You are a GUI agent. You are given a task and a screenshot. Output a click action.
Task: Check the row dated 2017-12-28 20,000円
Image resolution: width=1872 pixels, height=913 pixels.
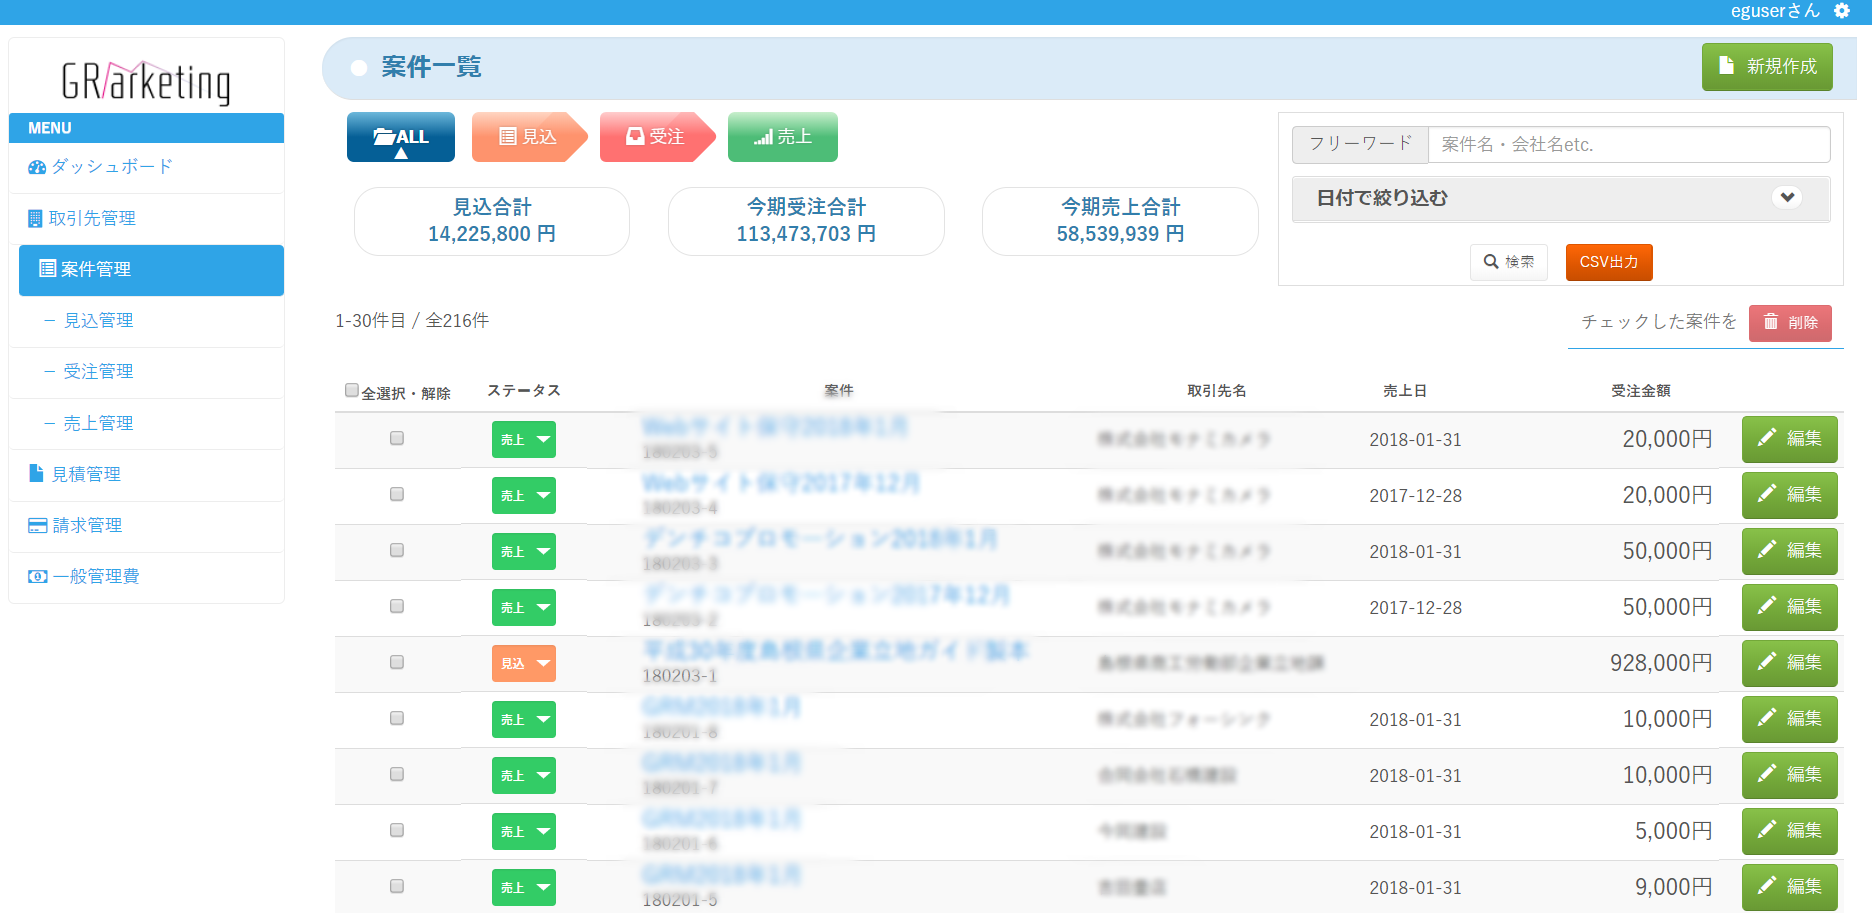(397, 494)
